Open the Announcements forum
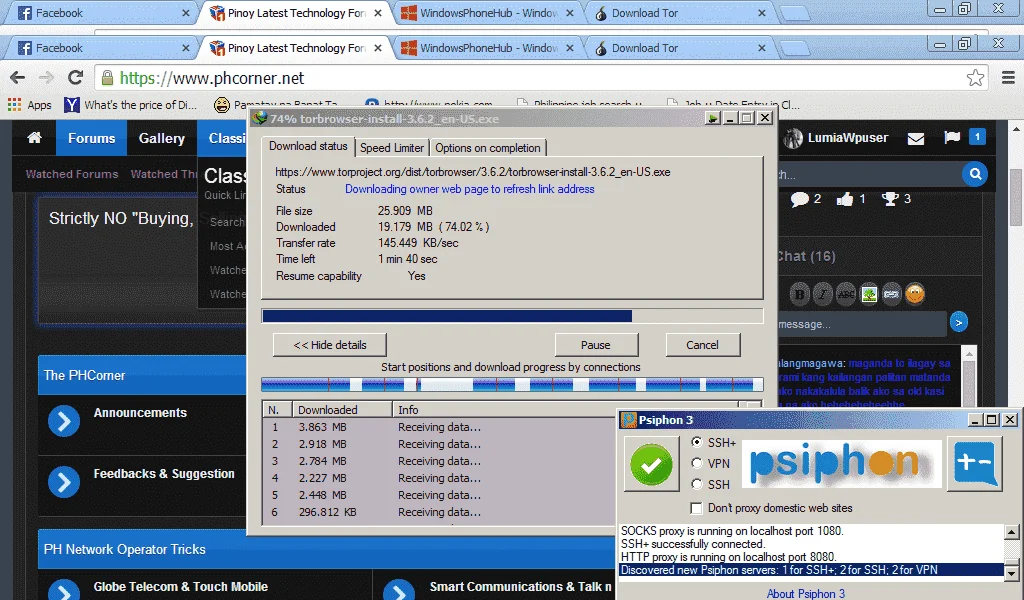Screen dimensions: 1024x600 140,413
